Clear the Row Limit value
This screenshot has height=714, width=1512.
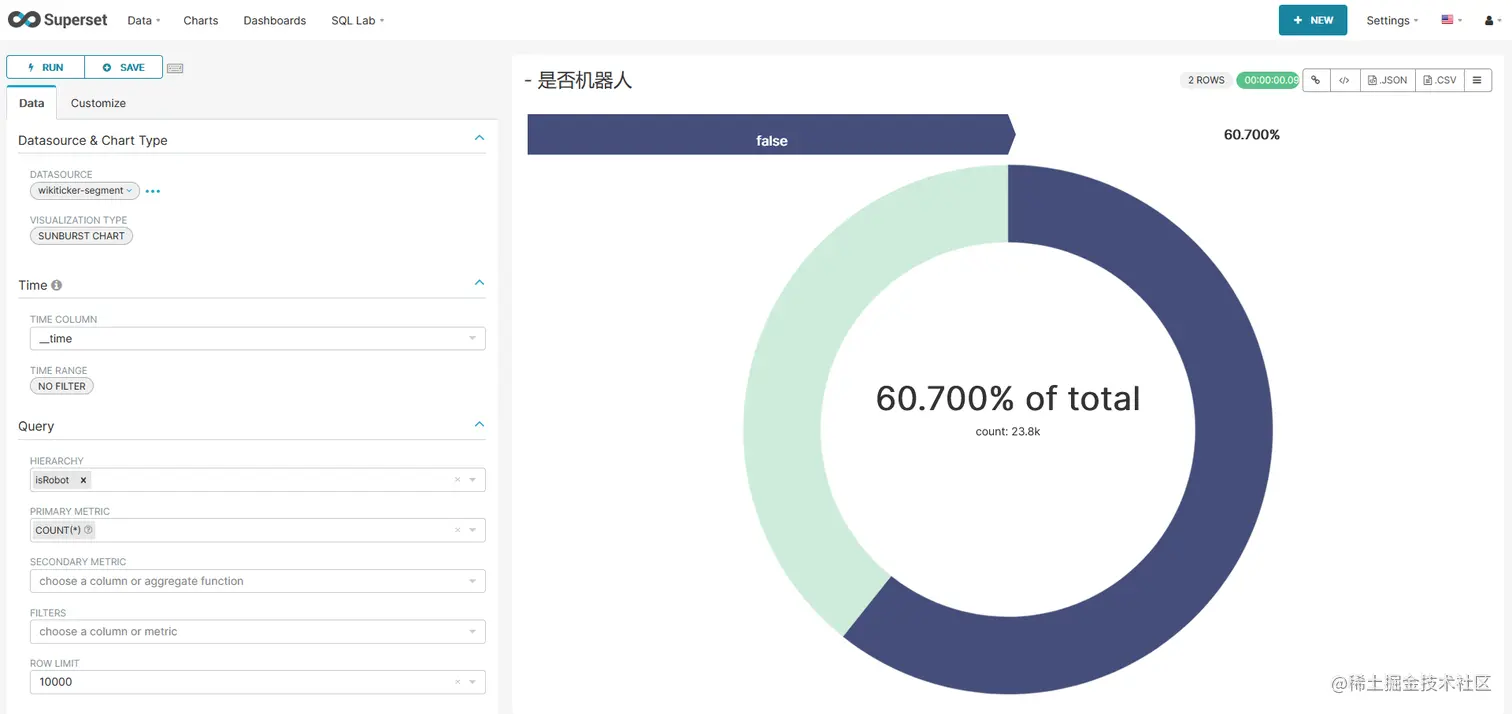(x=457, y=682)
